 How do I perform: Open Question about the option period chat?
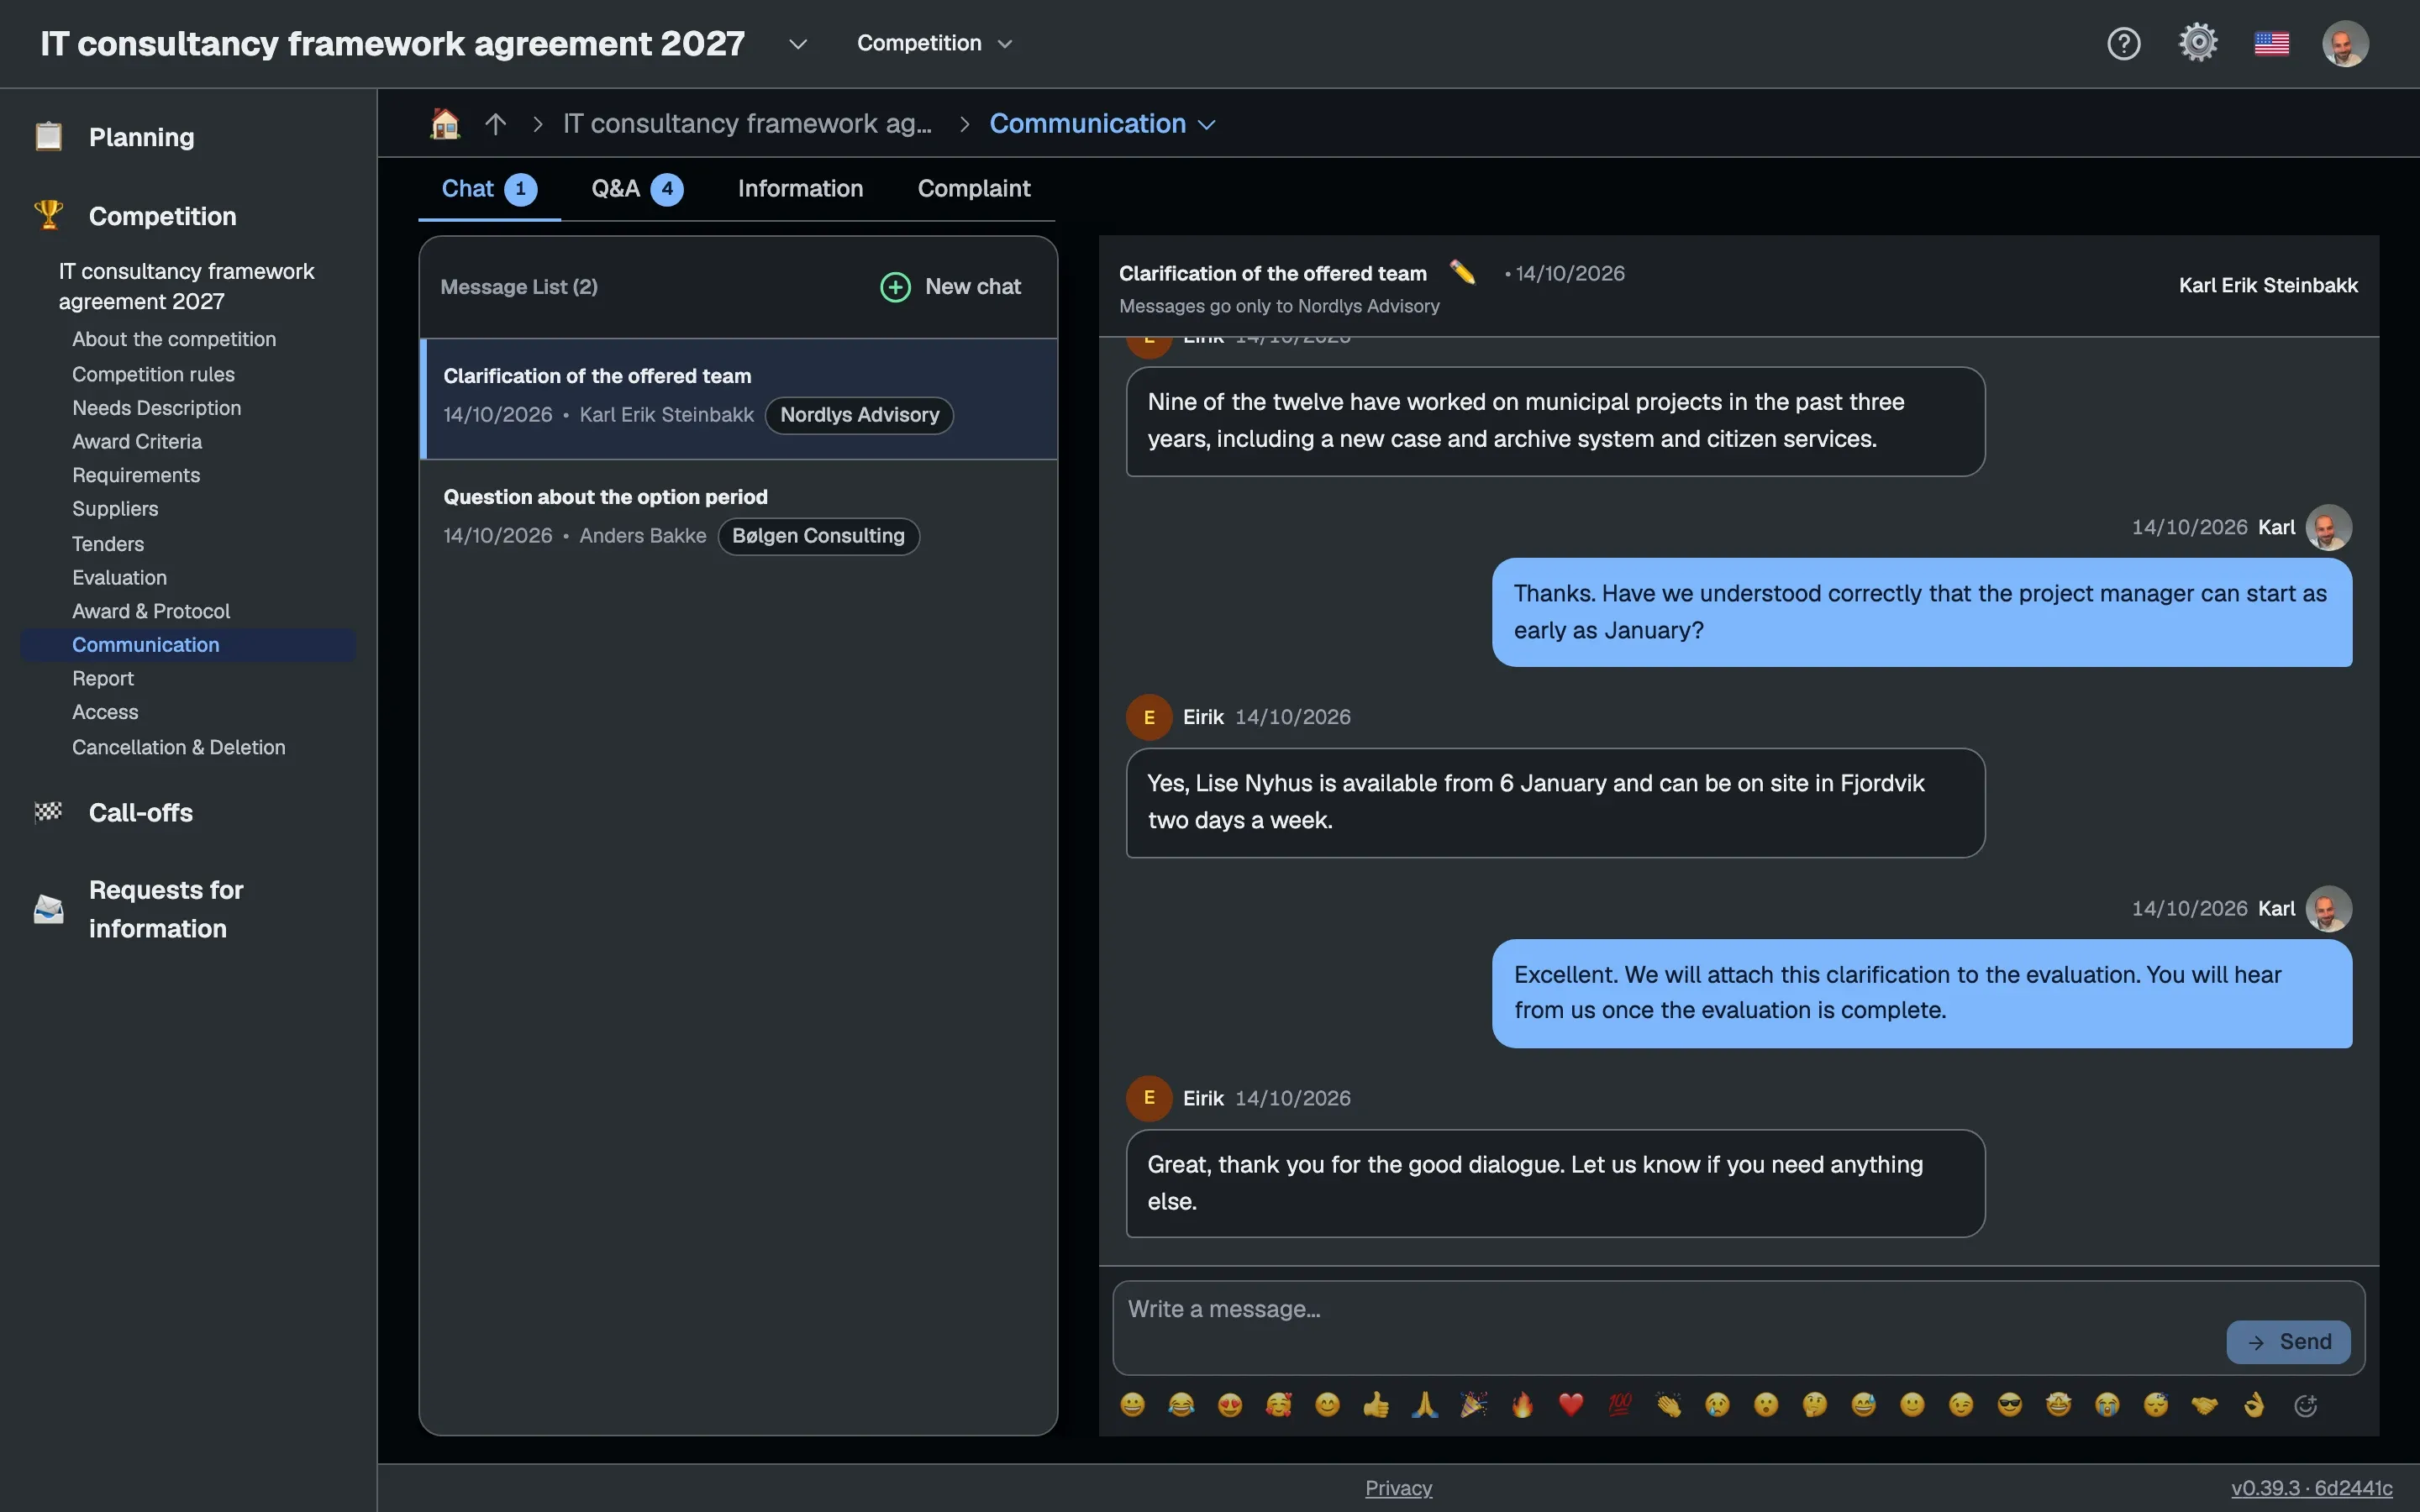click(x=739, y=518)
